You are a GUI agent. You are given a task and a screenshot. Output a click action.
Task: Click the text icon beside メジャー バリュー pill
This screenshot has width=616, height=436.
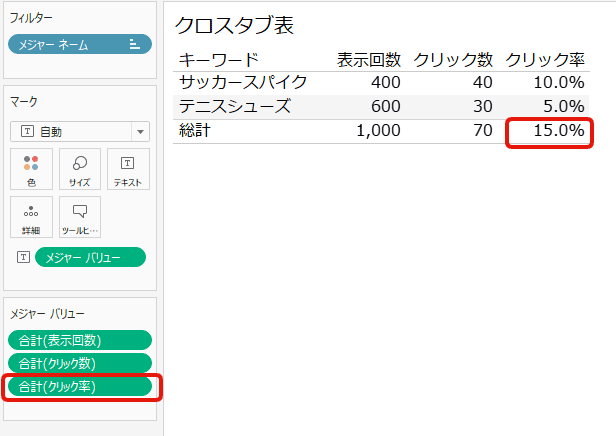[x=23, y=258]
